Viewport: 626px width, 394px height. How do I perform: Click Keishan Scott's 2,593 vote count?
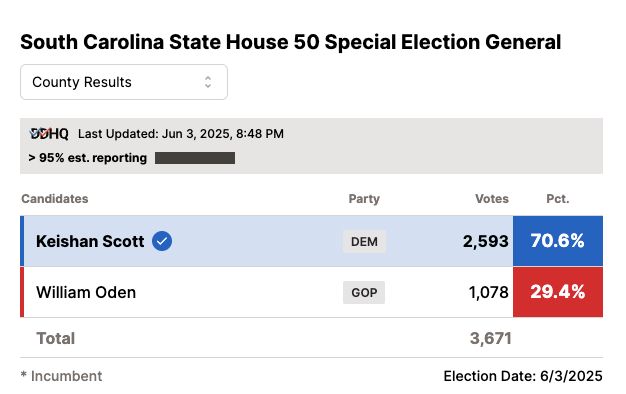pos(485,241)
